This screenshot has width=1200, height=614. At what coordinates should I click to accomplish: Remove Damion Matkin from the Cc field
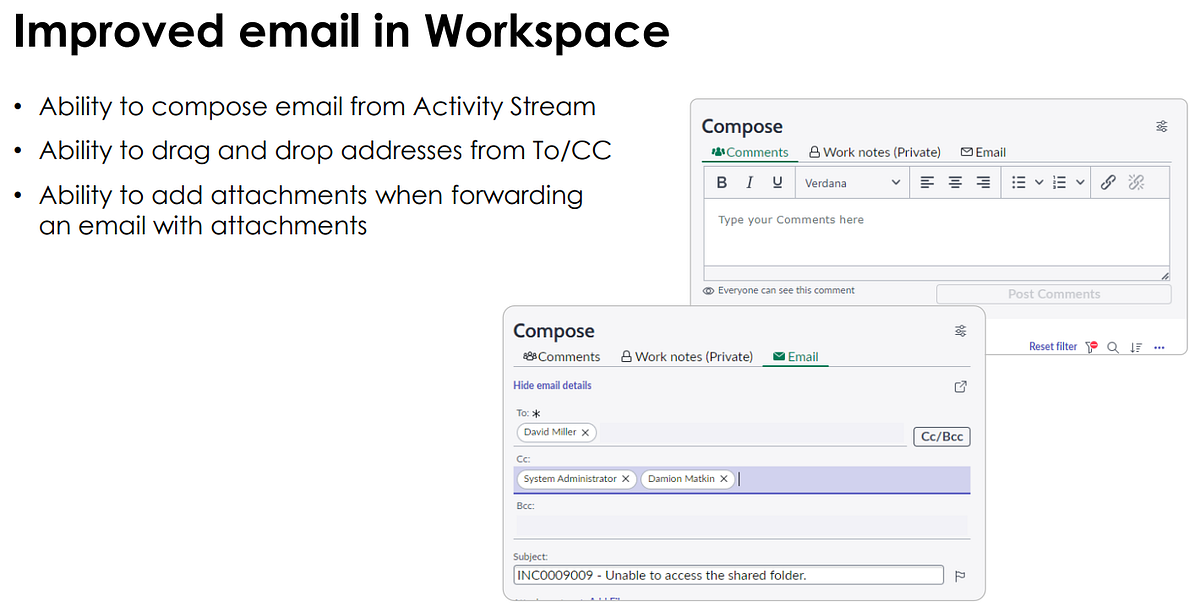(x=723, y=478)
